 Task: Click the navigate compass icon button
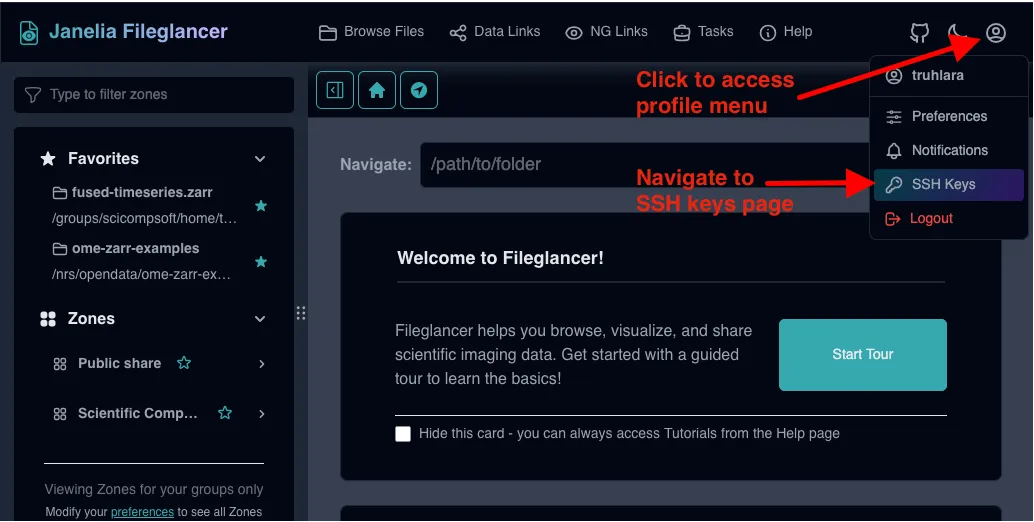[419, 90]
